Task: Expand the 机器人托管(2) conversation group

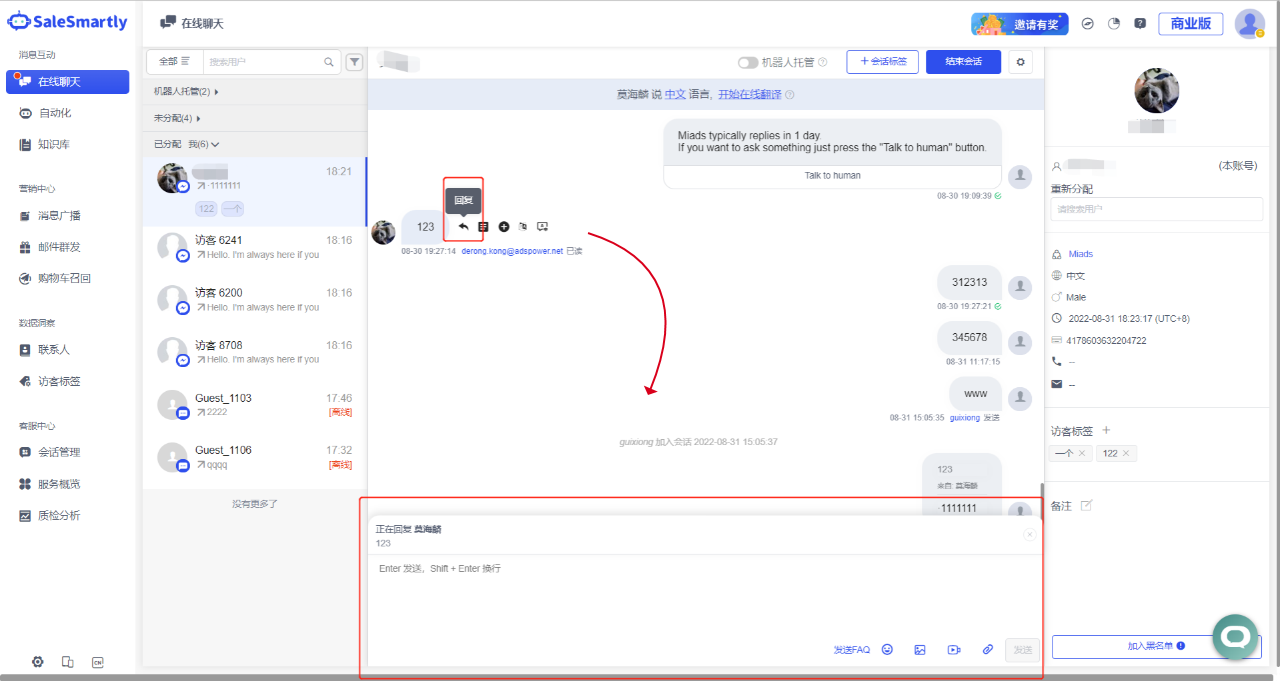Action: coord(217,92)
